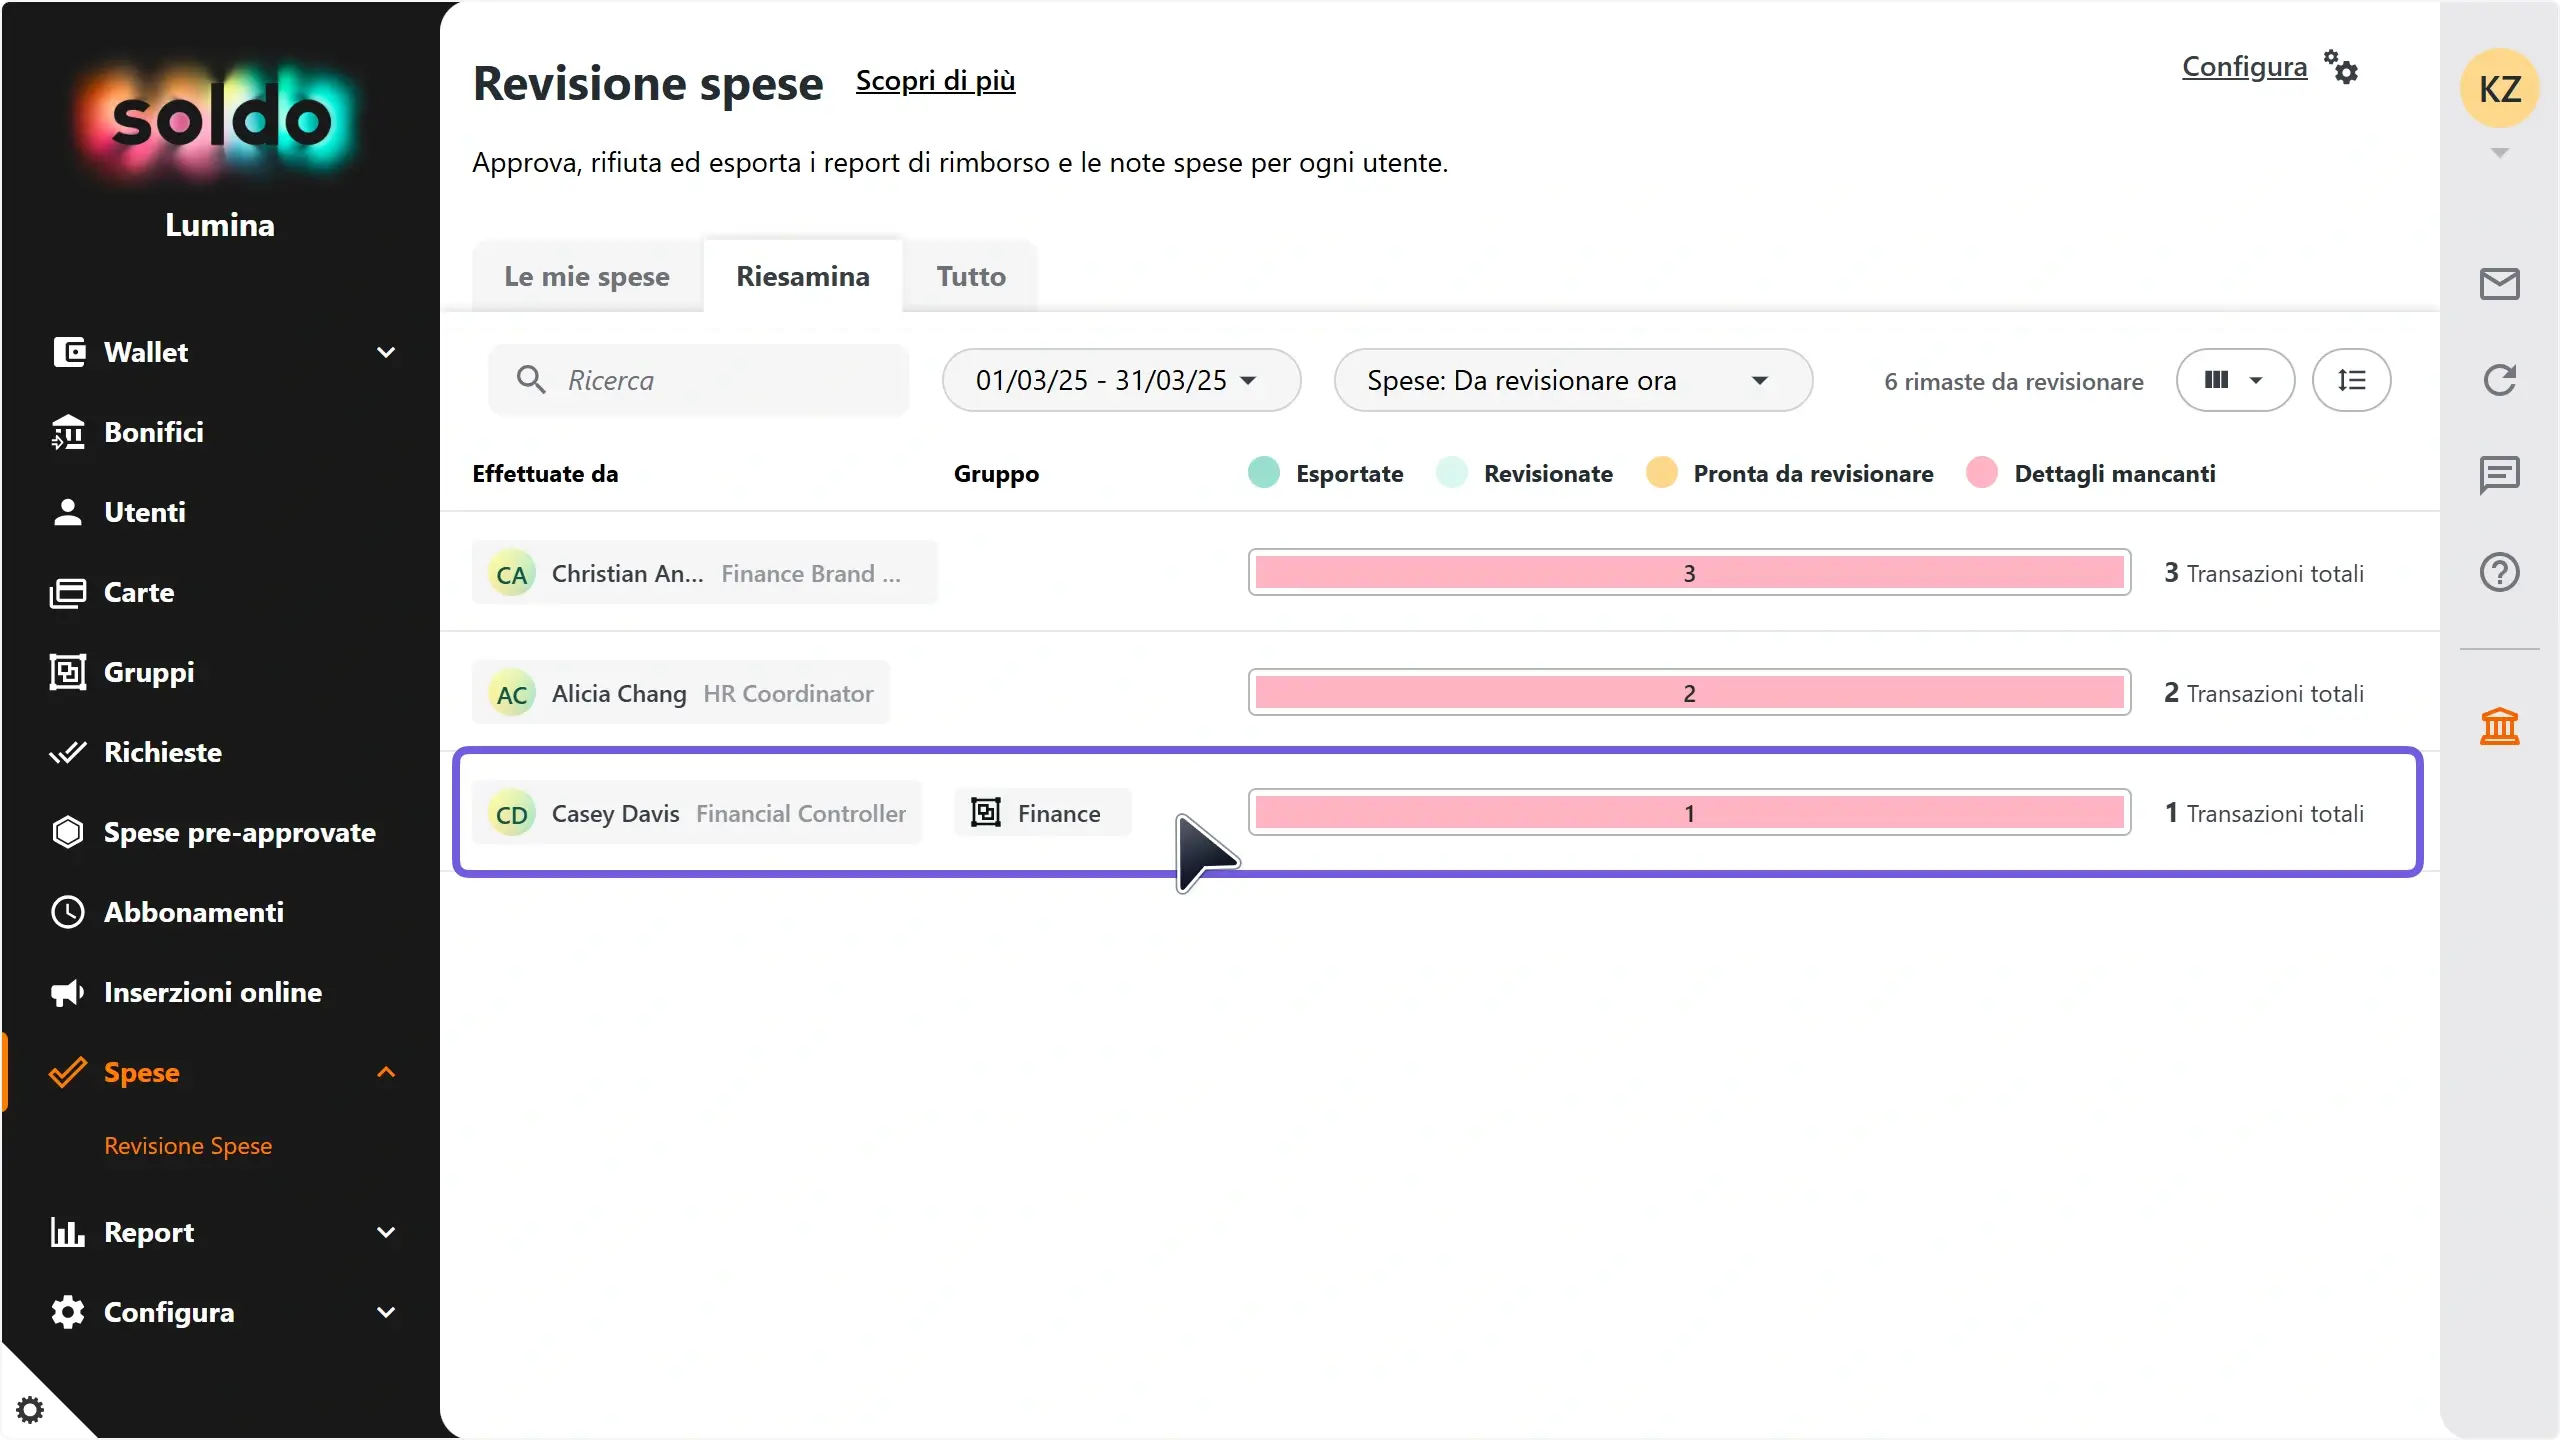Expand the Wallet chevron
2560x1440 pixels.
point(386,352)
